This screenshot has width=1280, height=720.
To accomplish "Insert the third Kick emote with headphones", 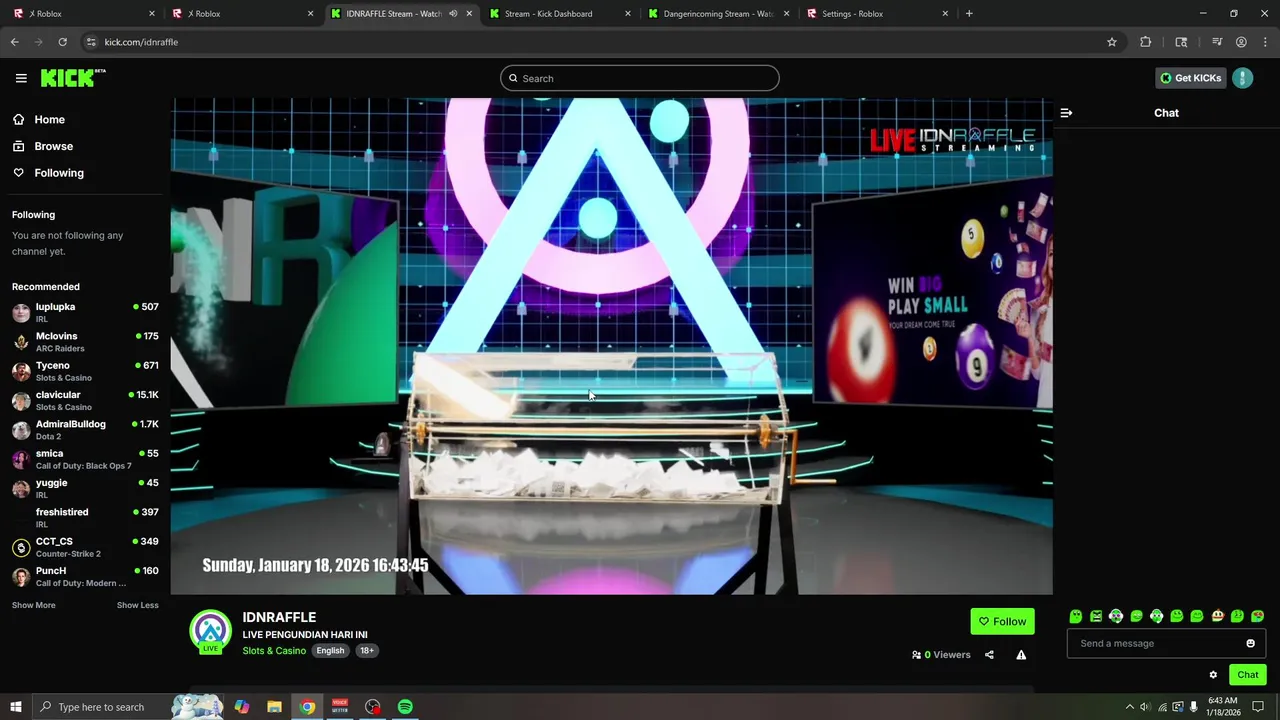I will (x=1116, y=616).
